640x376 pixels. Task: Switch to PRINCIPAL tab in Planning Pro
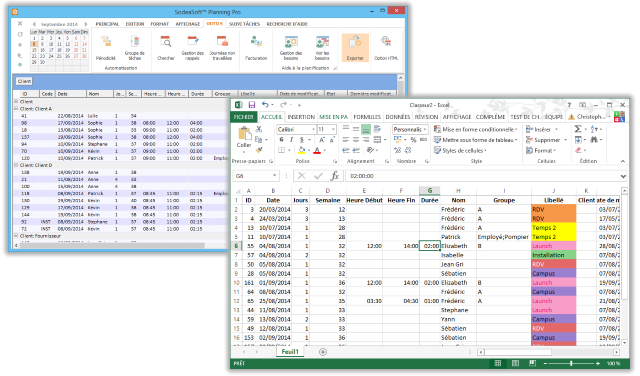[x=107, y=24]
